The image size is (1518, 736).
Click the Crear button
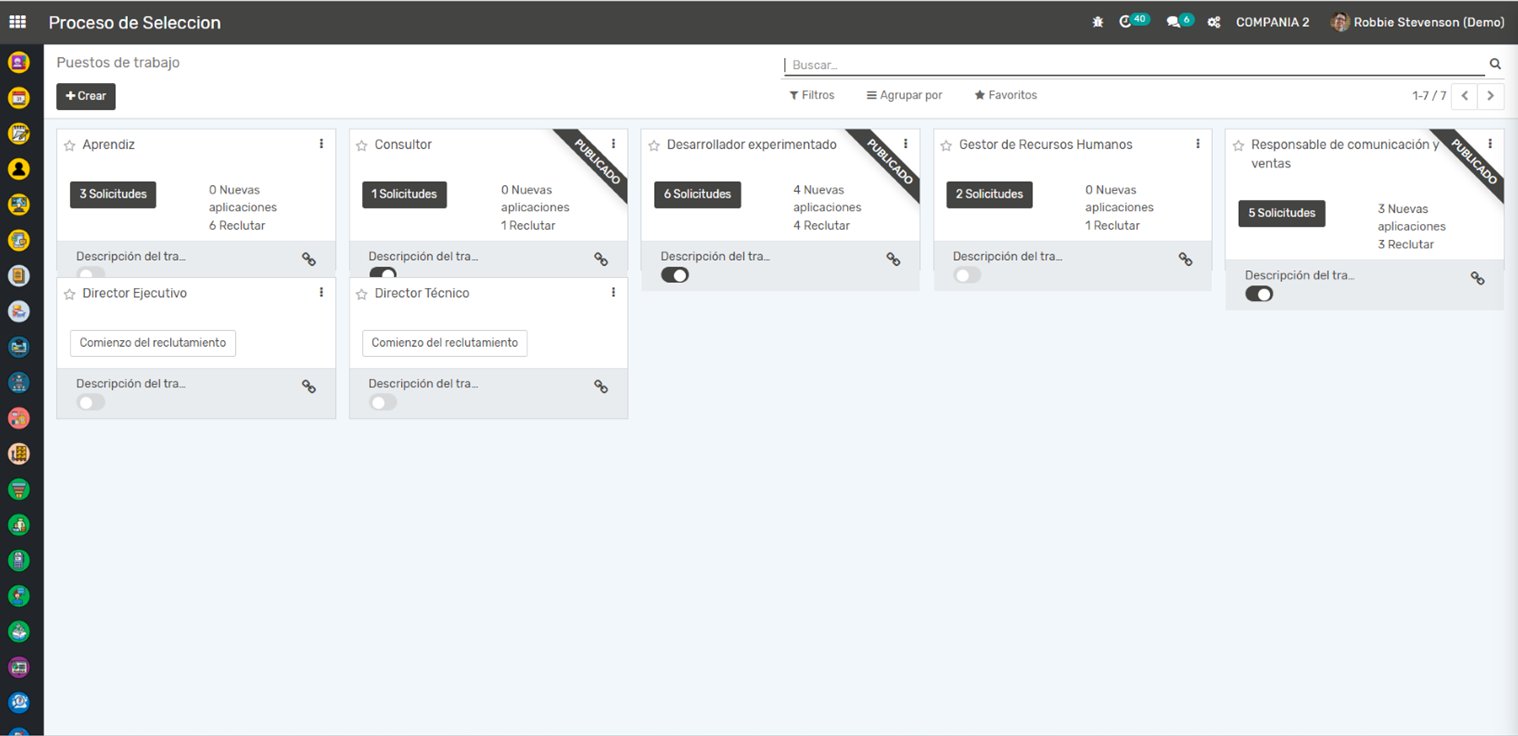click(x=86, y=96)
